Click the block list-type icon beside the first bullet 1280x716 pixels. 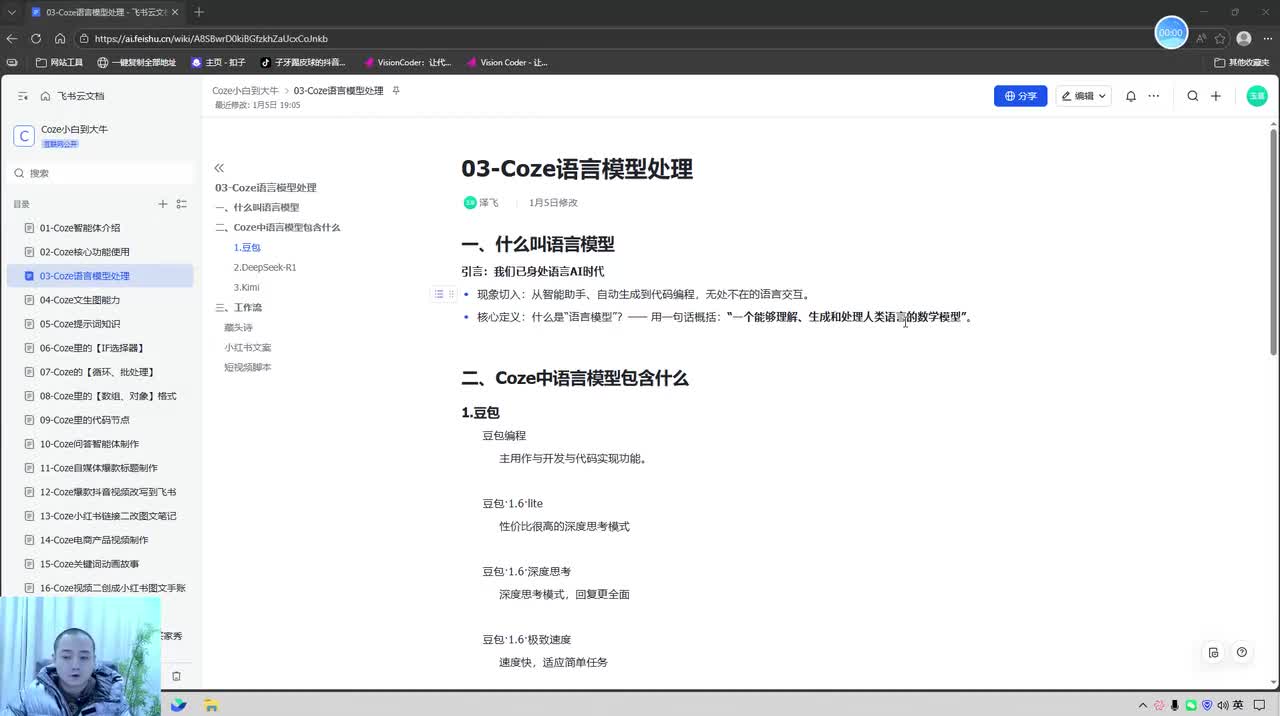438,294
